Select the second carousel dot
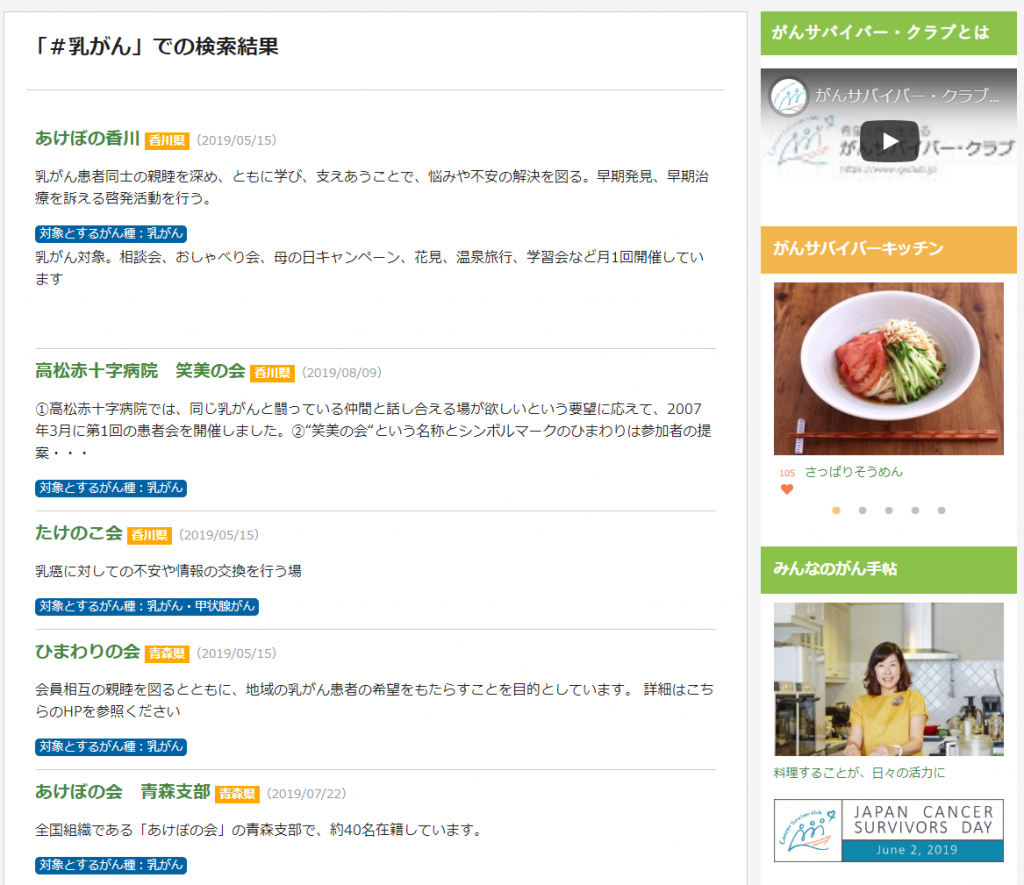Image resolution: width=1024 pixels, height=885 pixels. coord(862,510)
